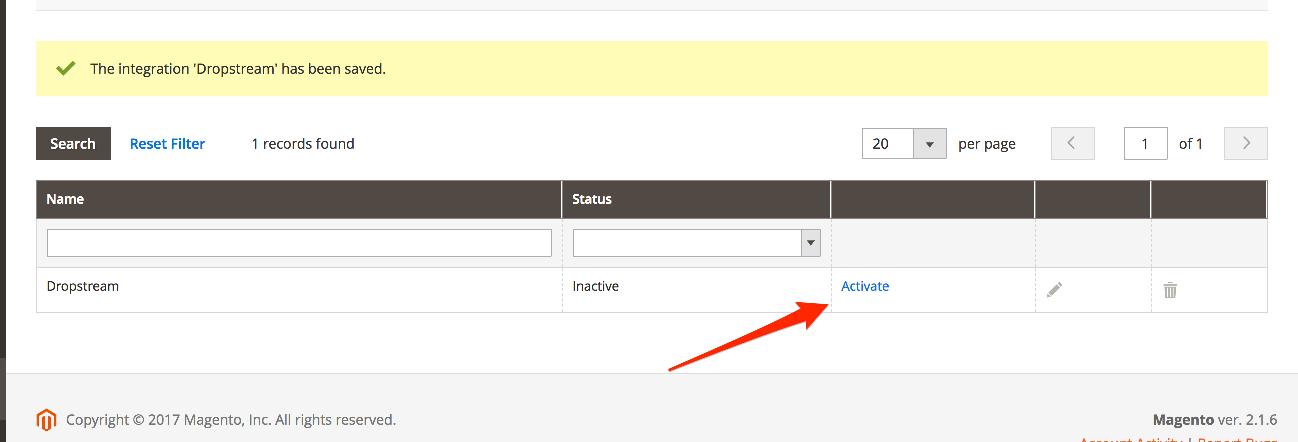This screenshot has width=1298, height=442.
Task: Select the Inactive status cell
Action: (x=696, y=290)
